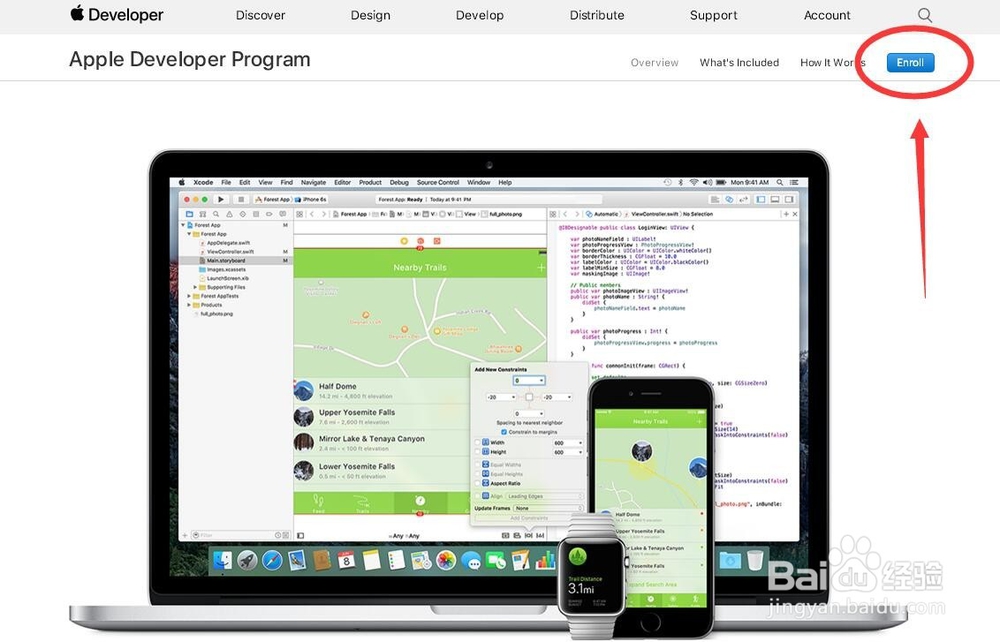
Task: Click the Finder icon in the dock
Action: (x=223, y=560)
